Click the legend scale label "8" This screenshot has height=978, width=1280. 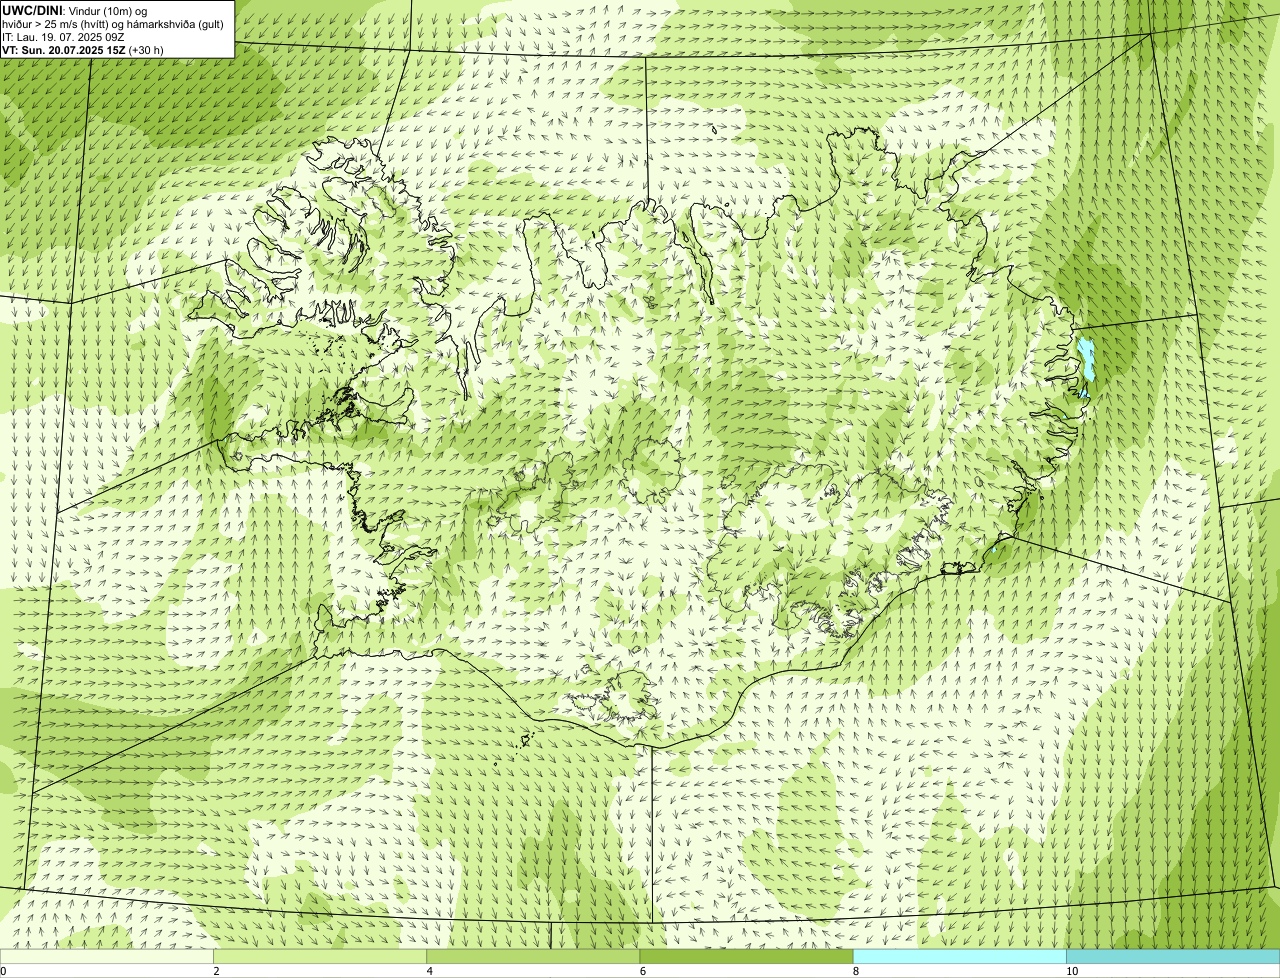(x=855, y=971)
